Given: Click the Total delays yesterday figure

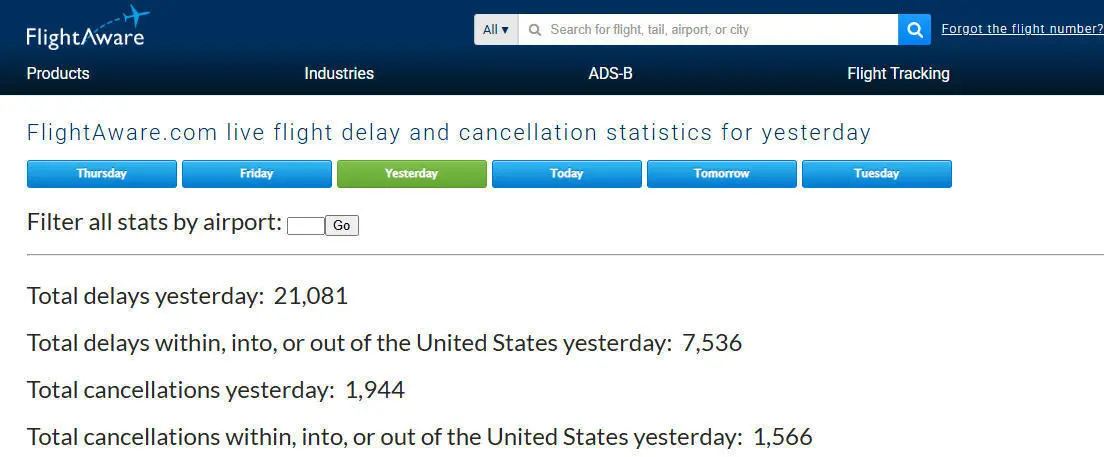Looking at the screenshot, I should 310,296.
